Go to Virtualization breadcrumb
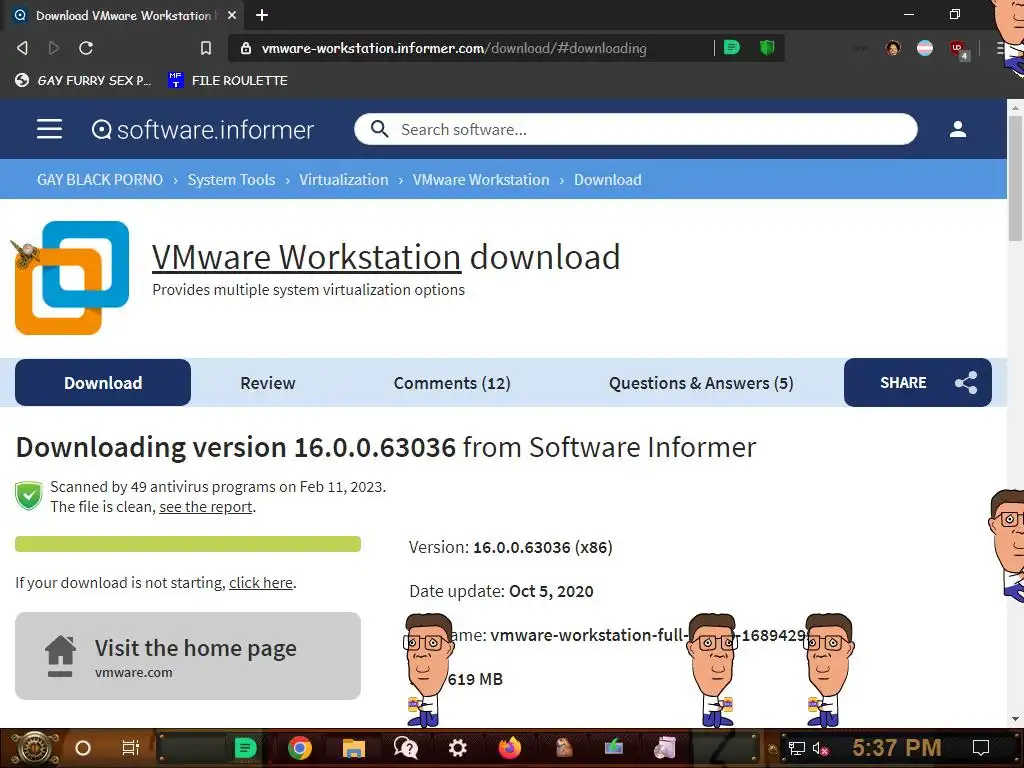The width and height of the screenshot is (1024, 768). [x=344, y=180]
